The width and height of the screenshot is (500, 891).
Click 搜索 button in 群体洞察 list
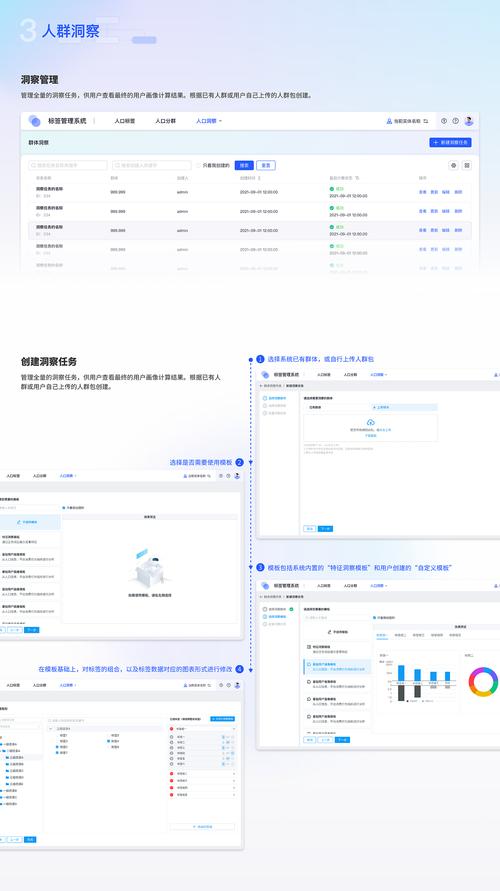click(244, 165)
